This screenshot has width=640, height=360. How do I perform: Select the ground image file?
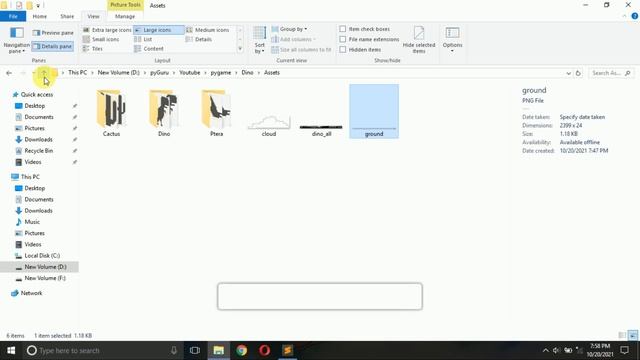374,111
